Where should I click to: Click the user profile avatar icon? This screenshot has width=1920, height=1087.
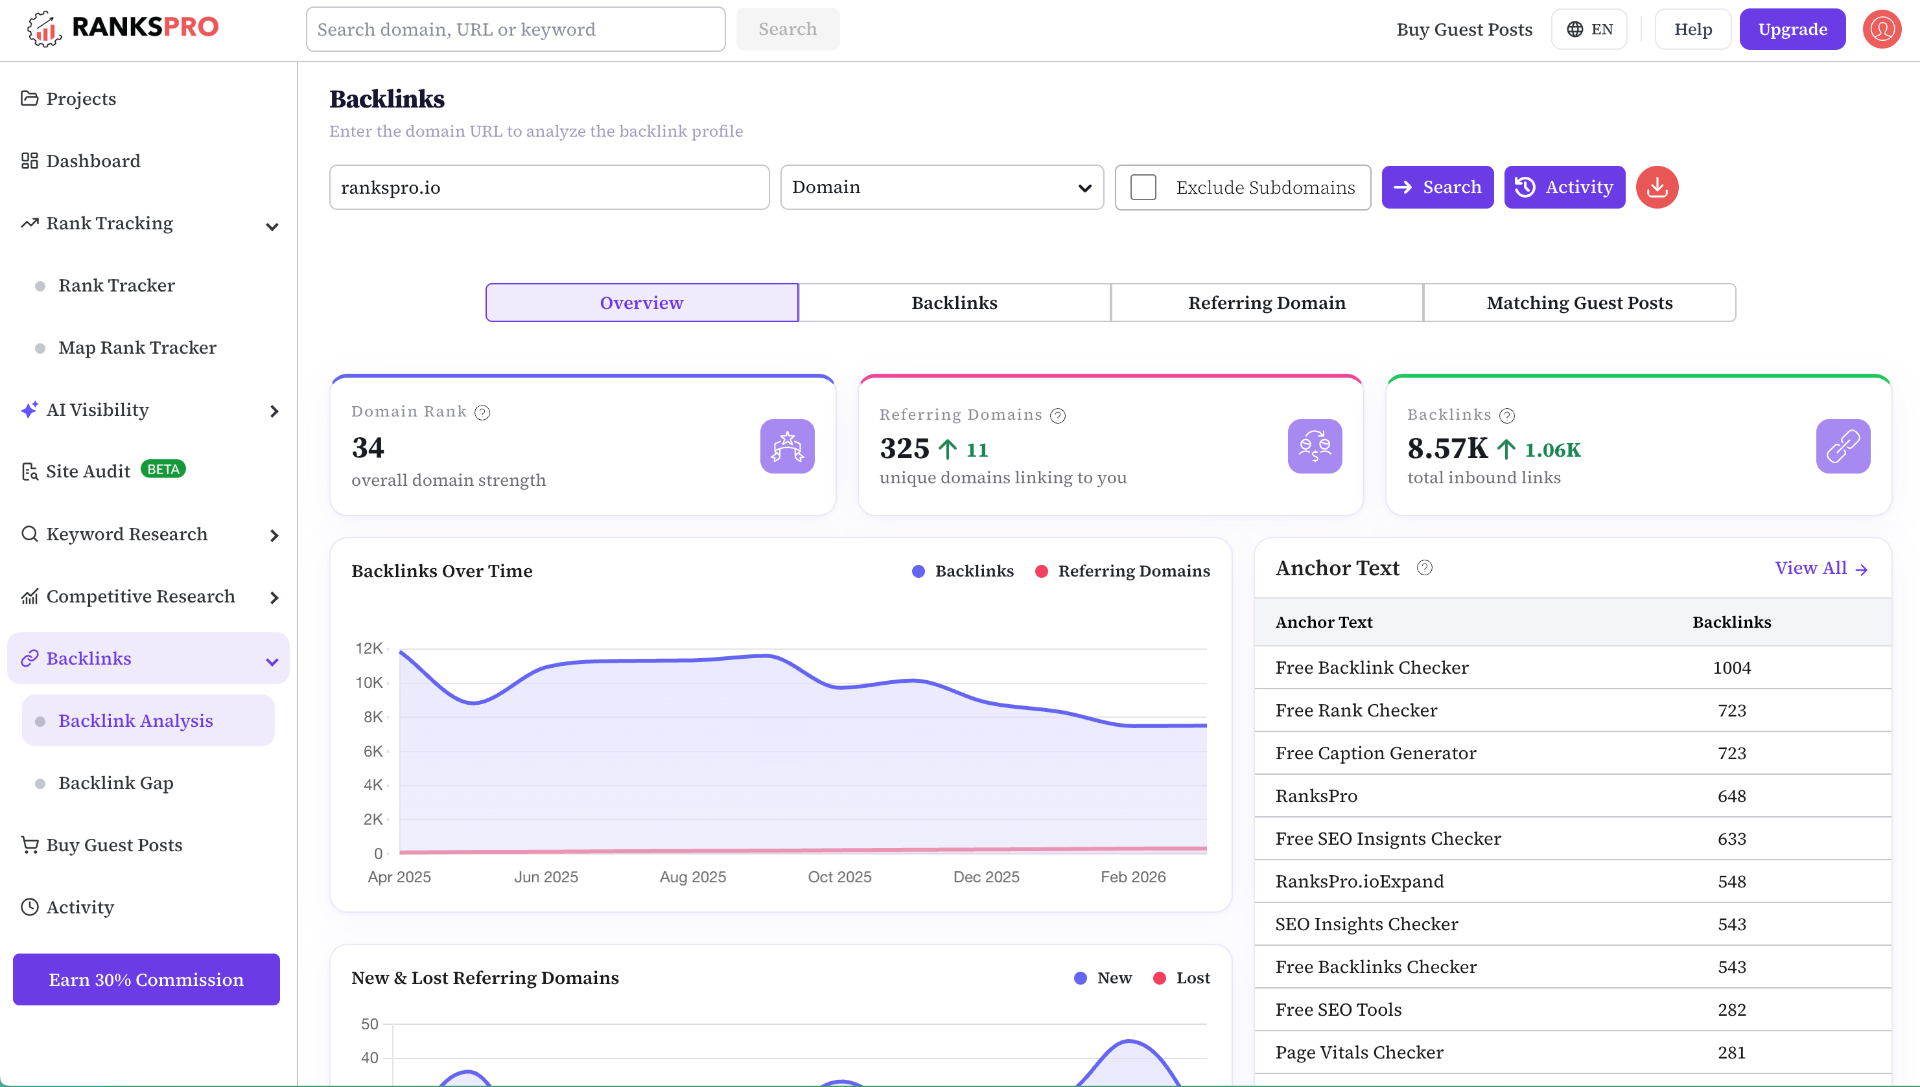[1881, 29]
